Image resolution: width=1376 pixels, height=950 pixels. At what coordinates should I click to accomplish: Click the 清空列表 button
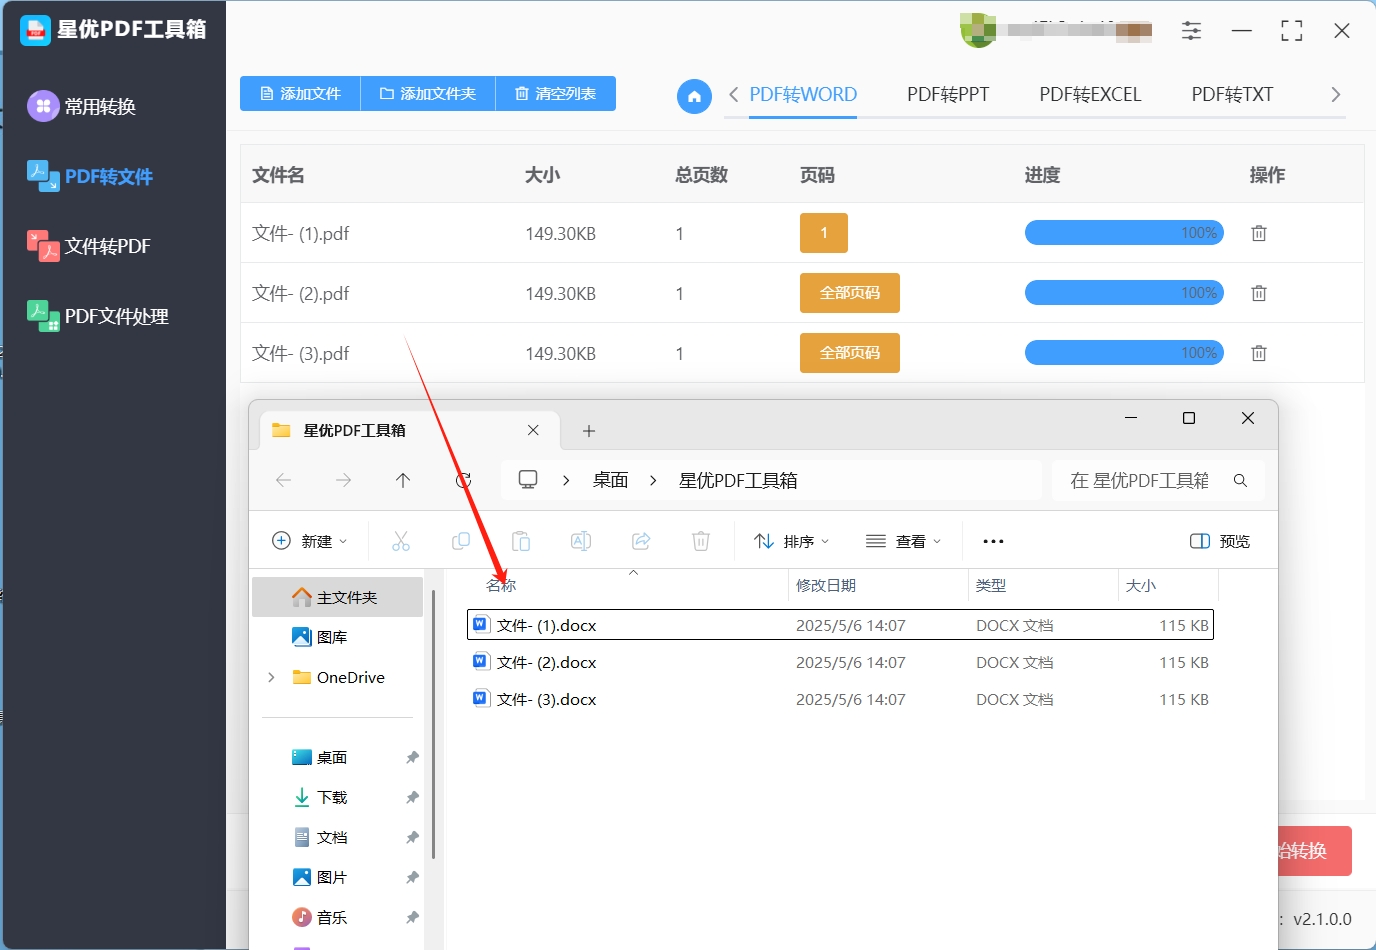click(x=556, y=94)
